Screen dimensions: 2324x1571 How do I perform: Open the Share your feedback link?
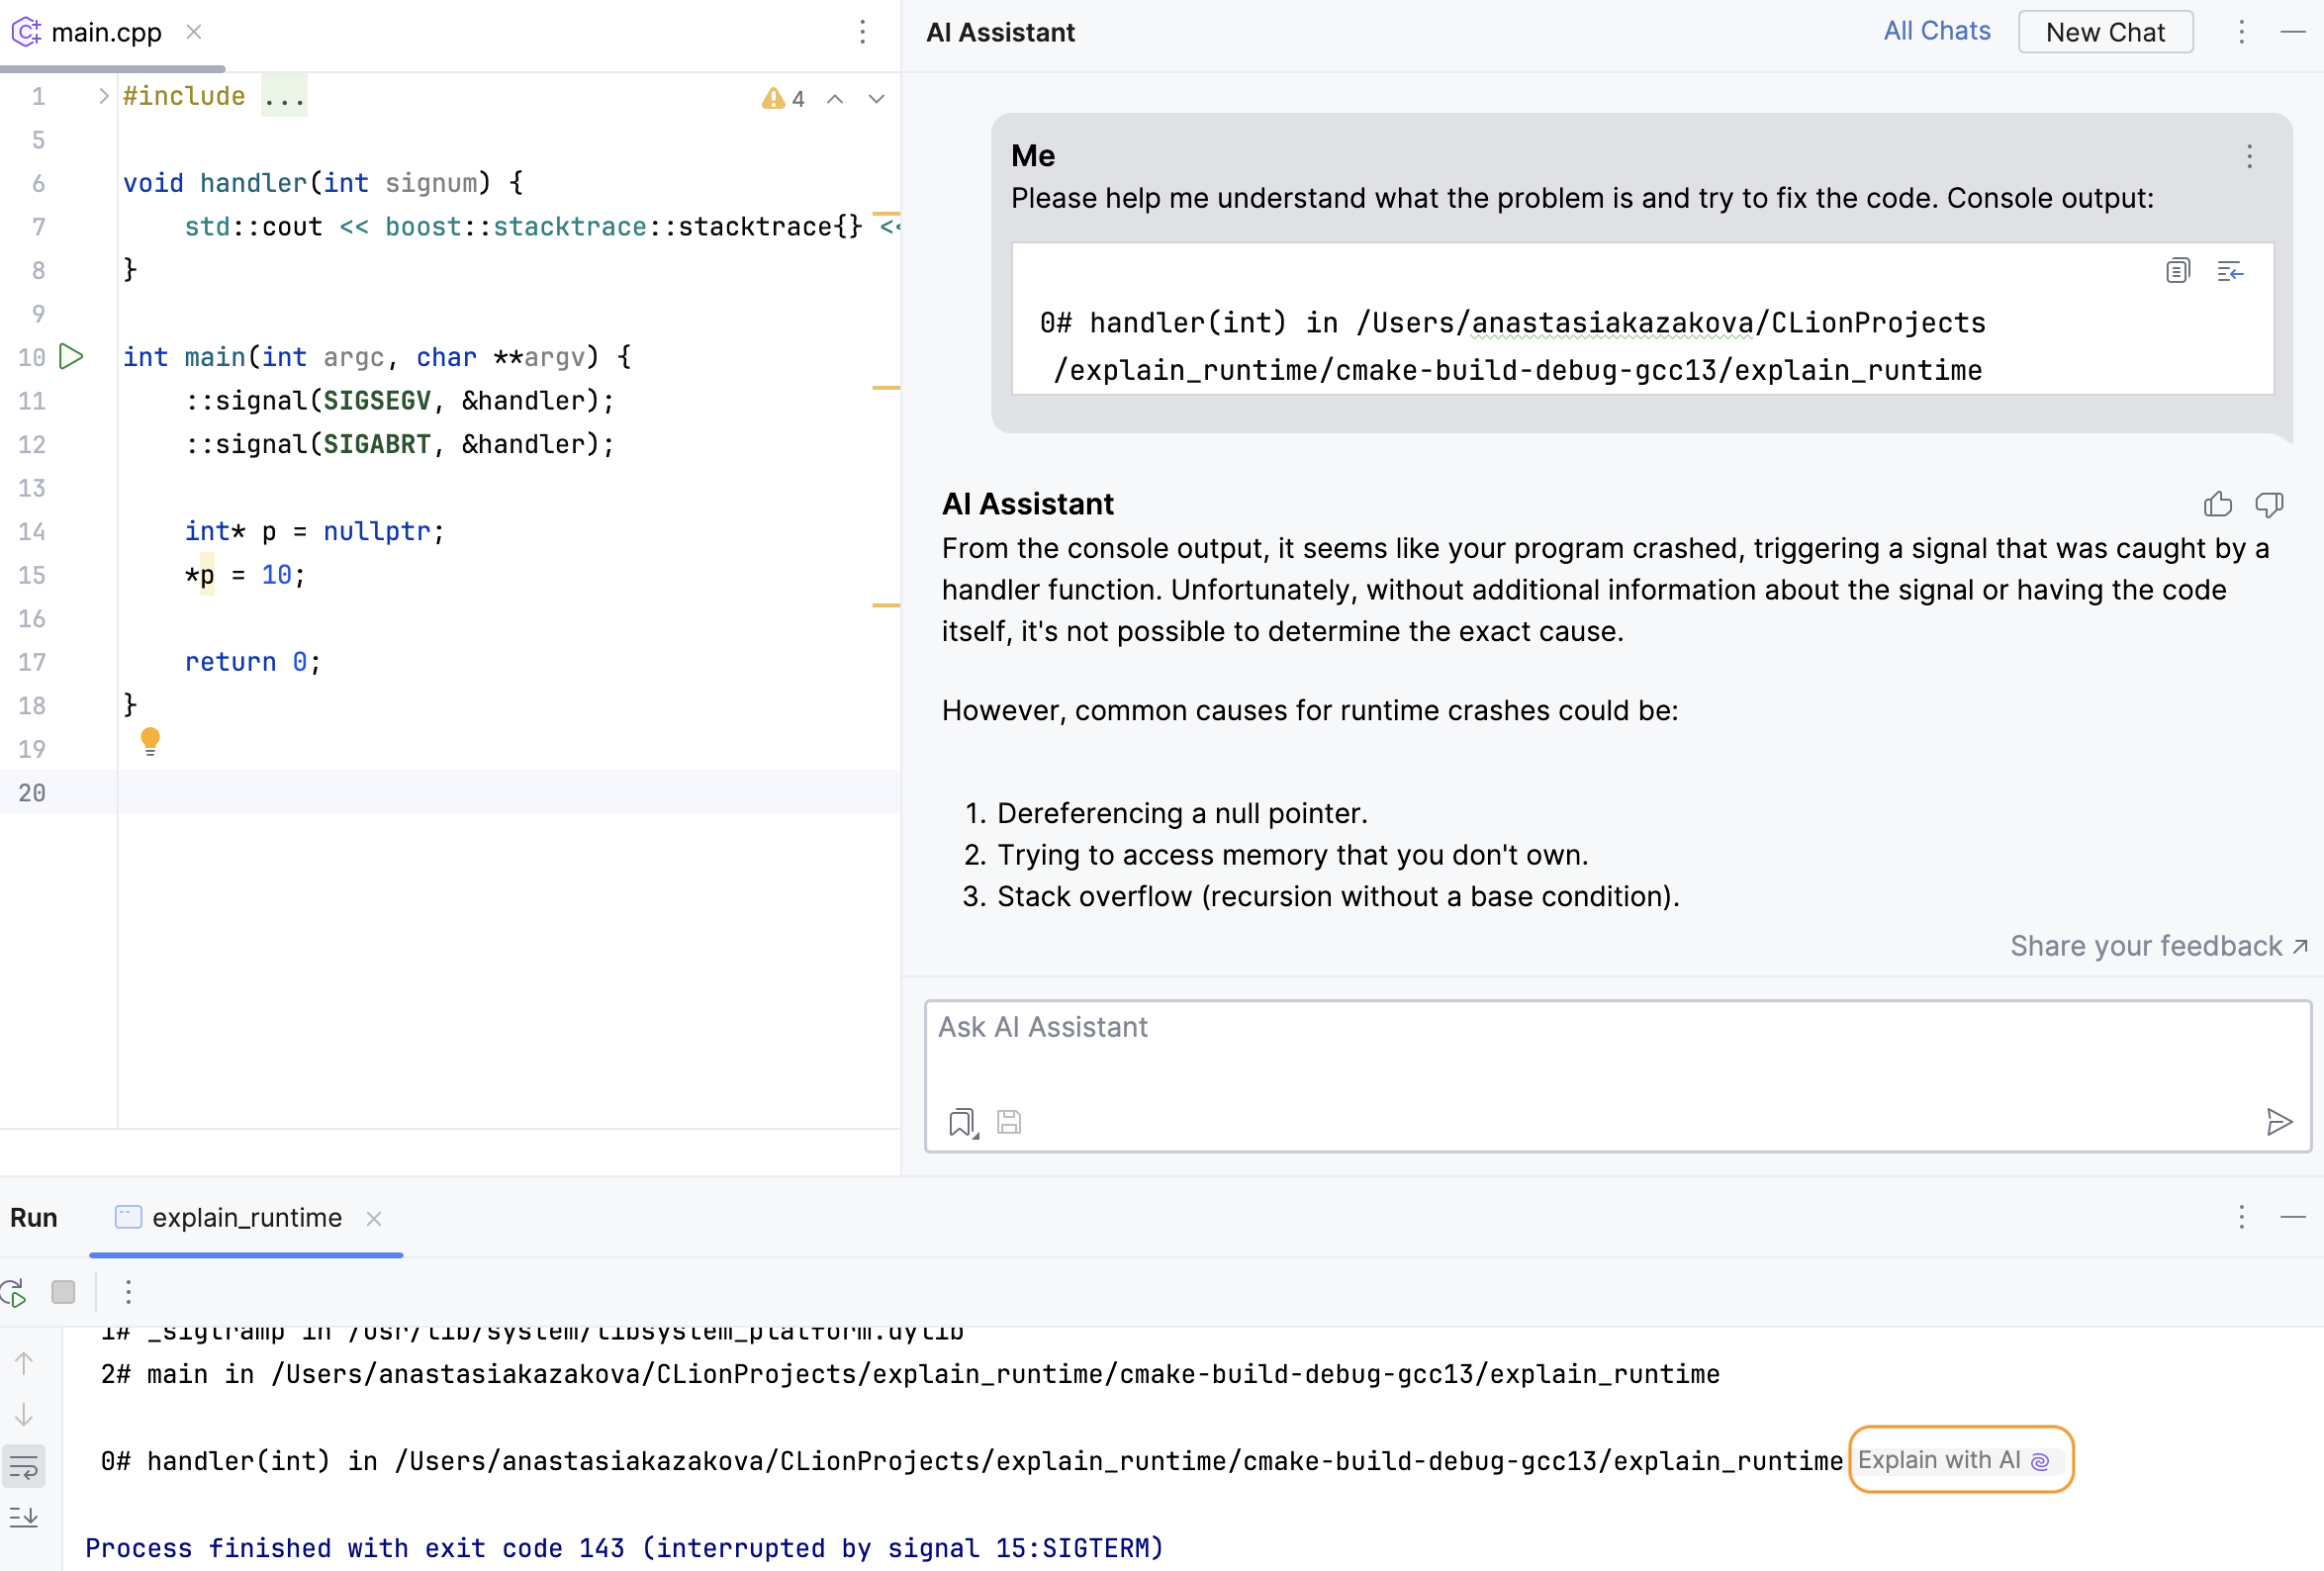2143,945
